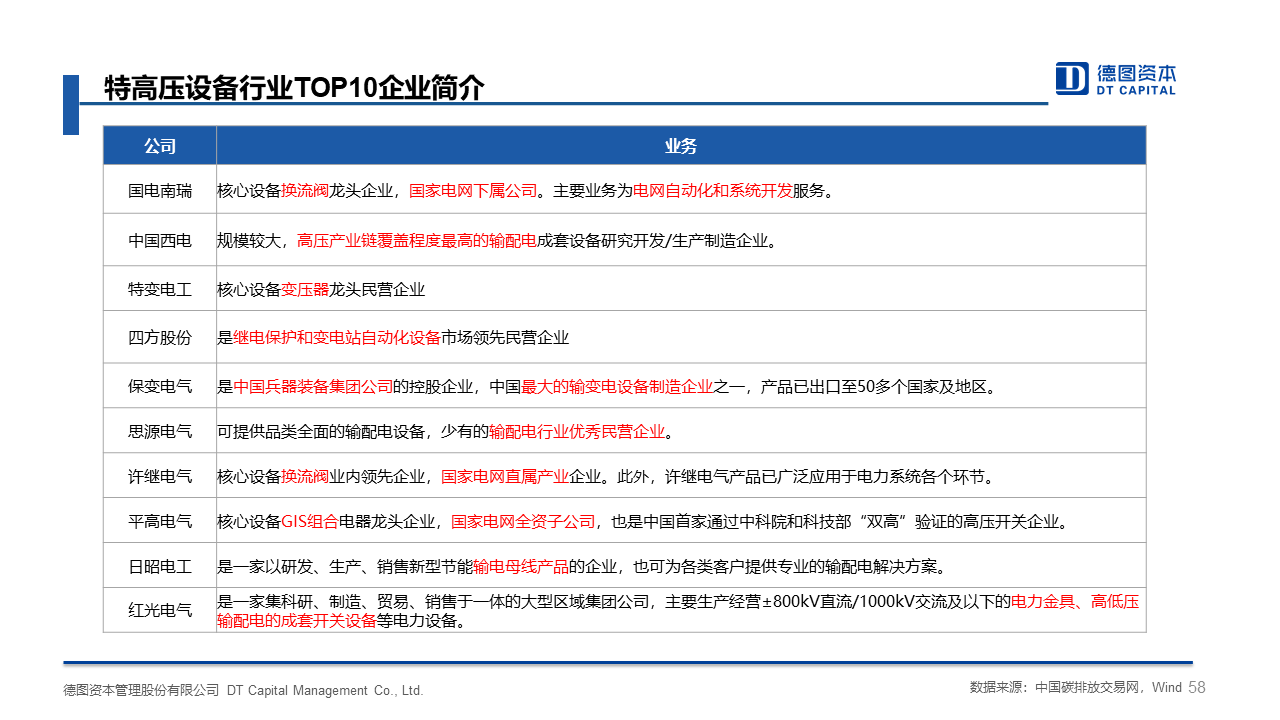The height and width of the screenshot is (720, 1280).
Task: Click the 输配电行业优秀民营企业 red text
Action: tap(577, 431)
